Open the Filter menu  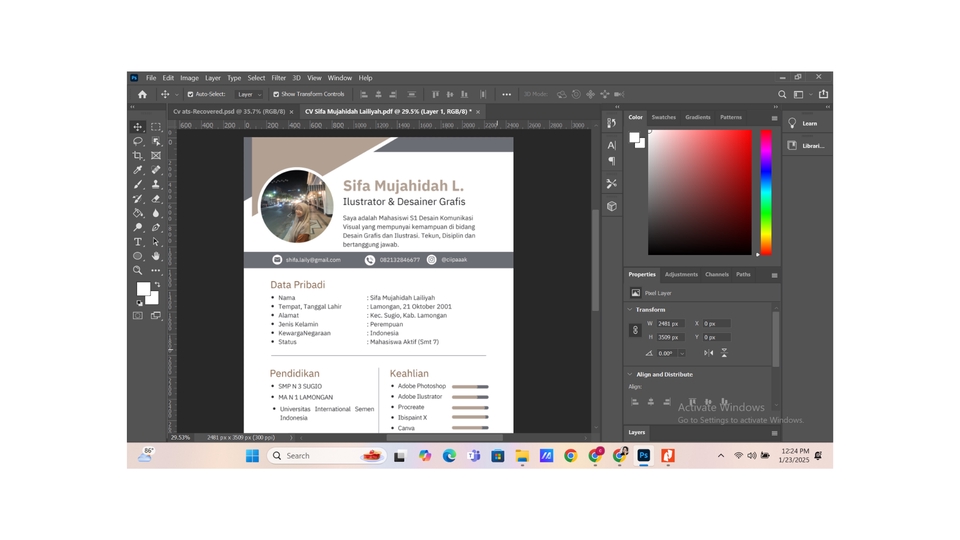(x=279, y=78)
